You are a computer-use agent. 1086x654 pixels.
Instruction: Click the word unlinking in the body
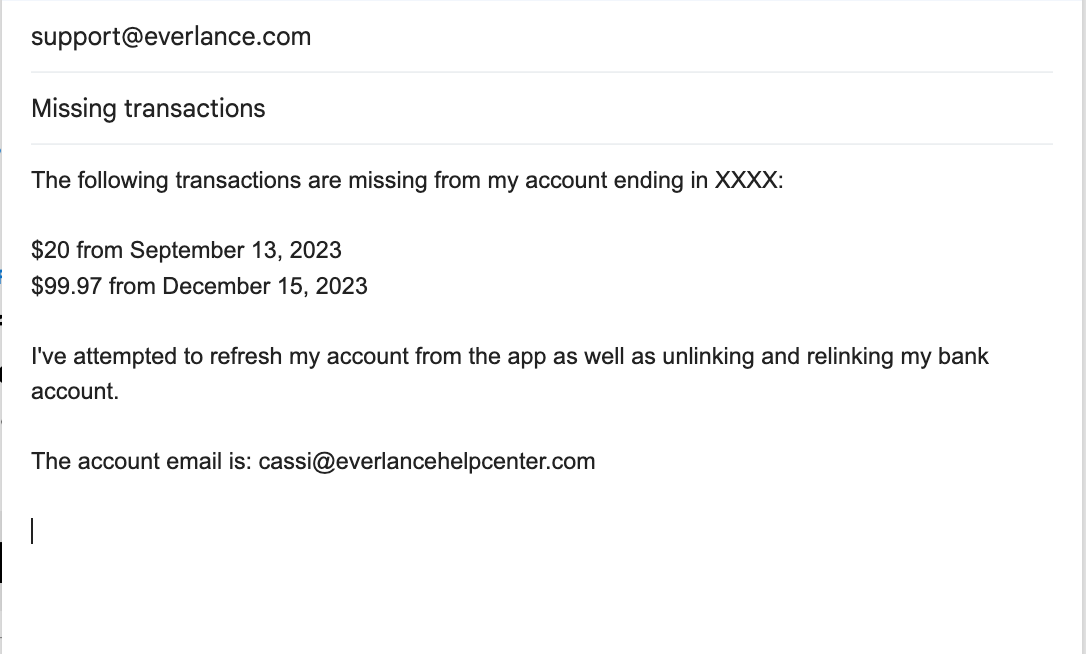(x=708, y=356)
